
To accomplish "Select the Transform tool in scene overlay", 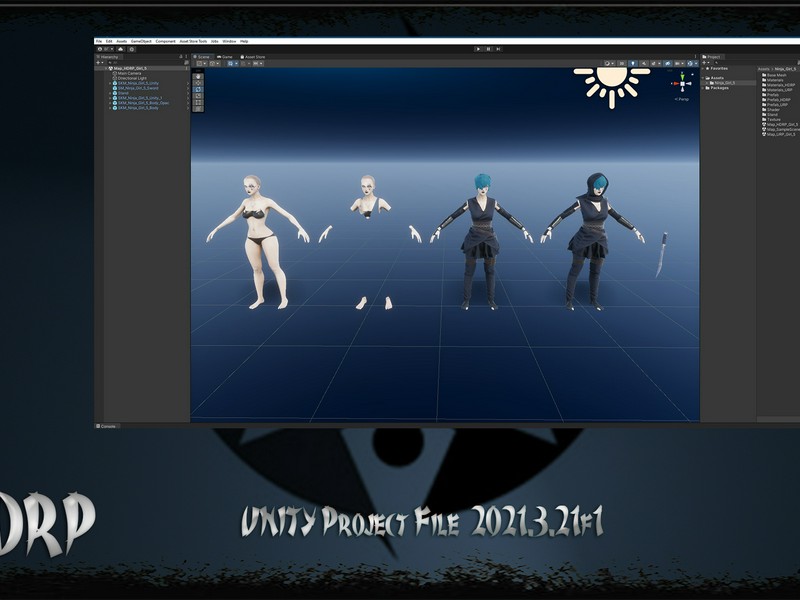I will [x=198, y=109].
